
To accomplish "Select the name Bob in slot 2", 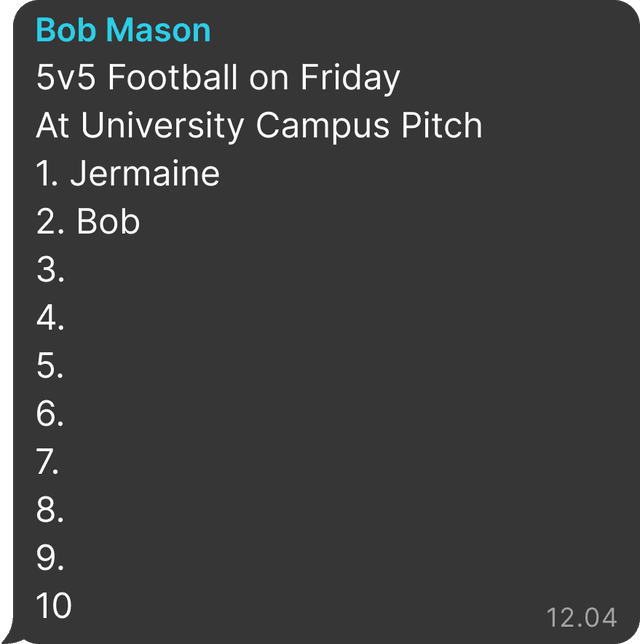I will (x=108, y=222).
